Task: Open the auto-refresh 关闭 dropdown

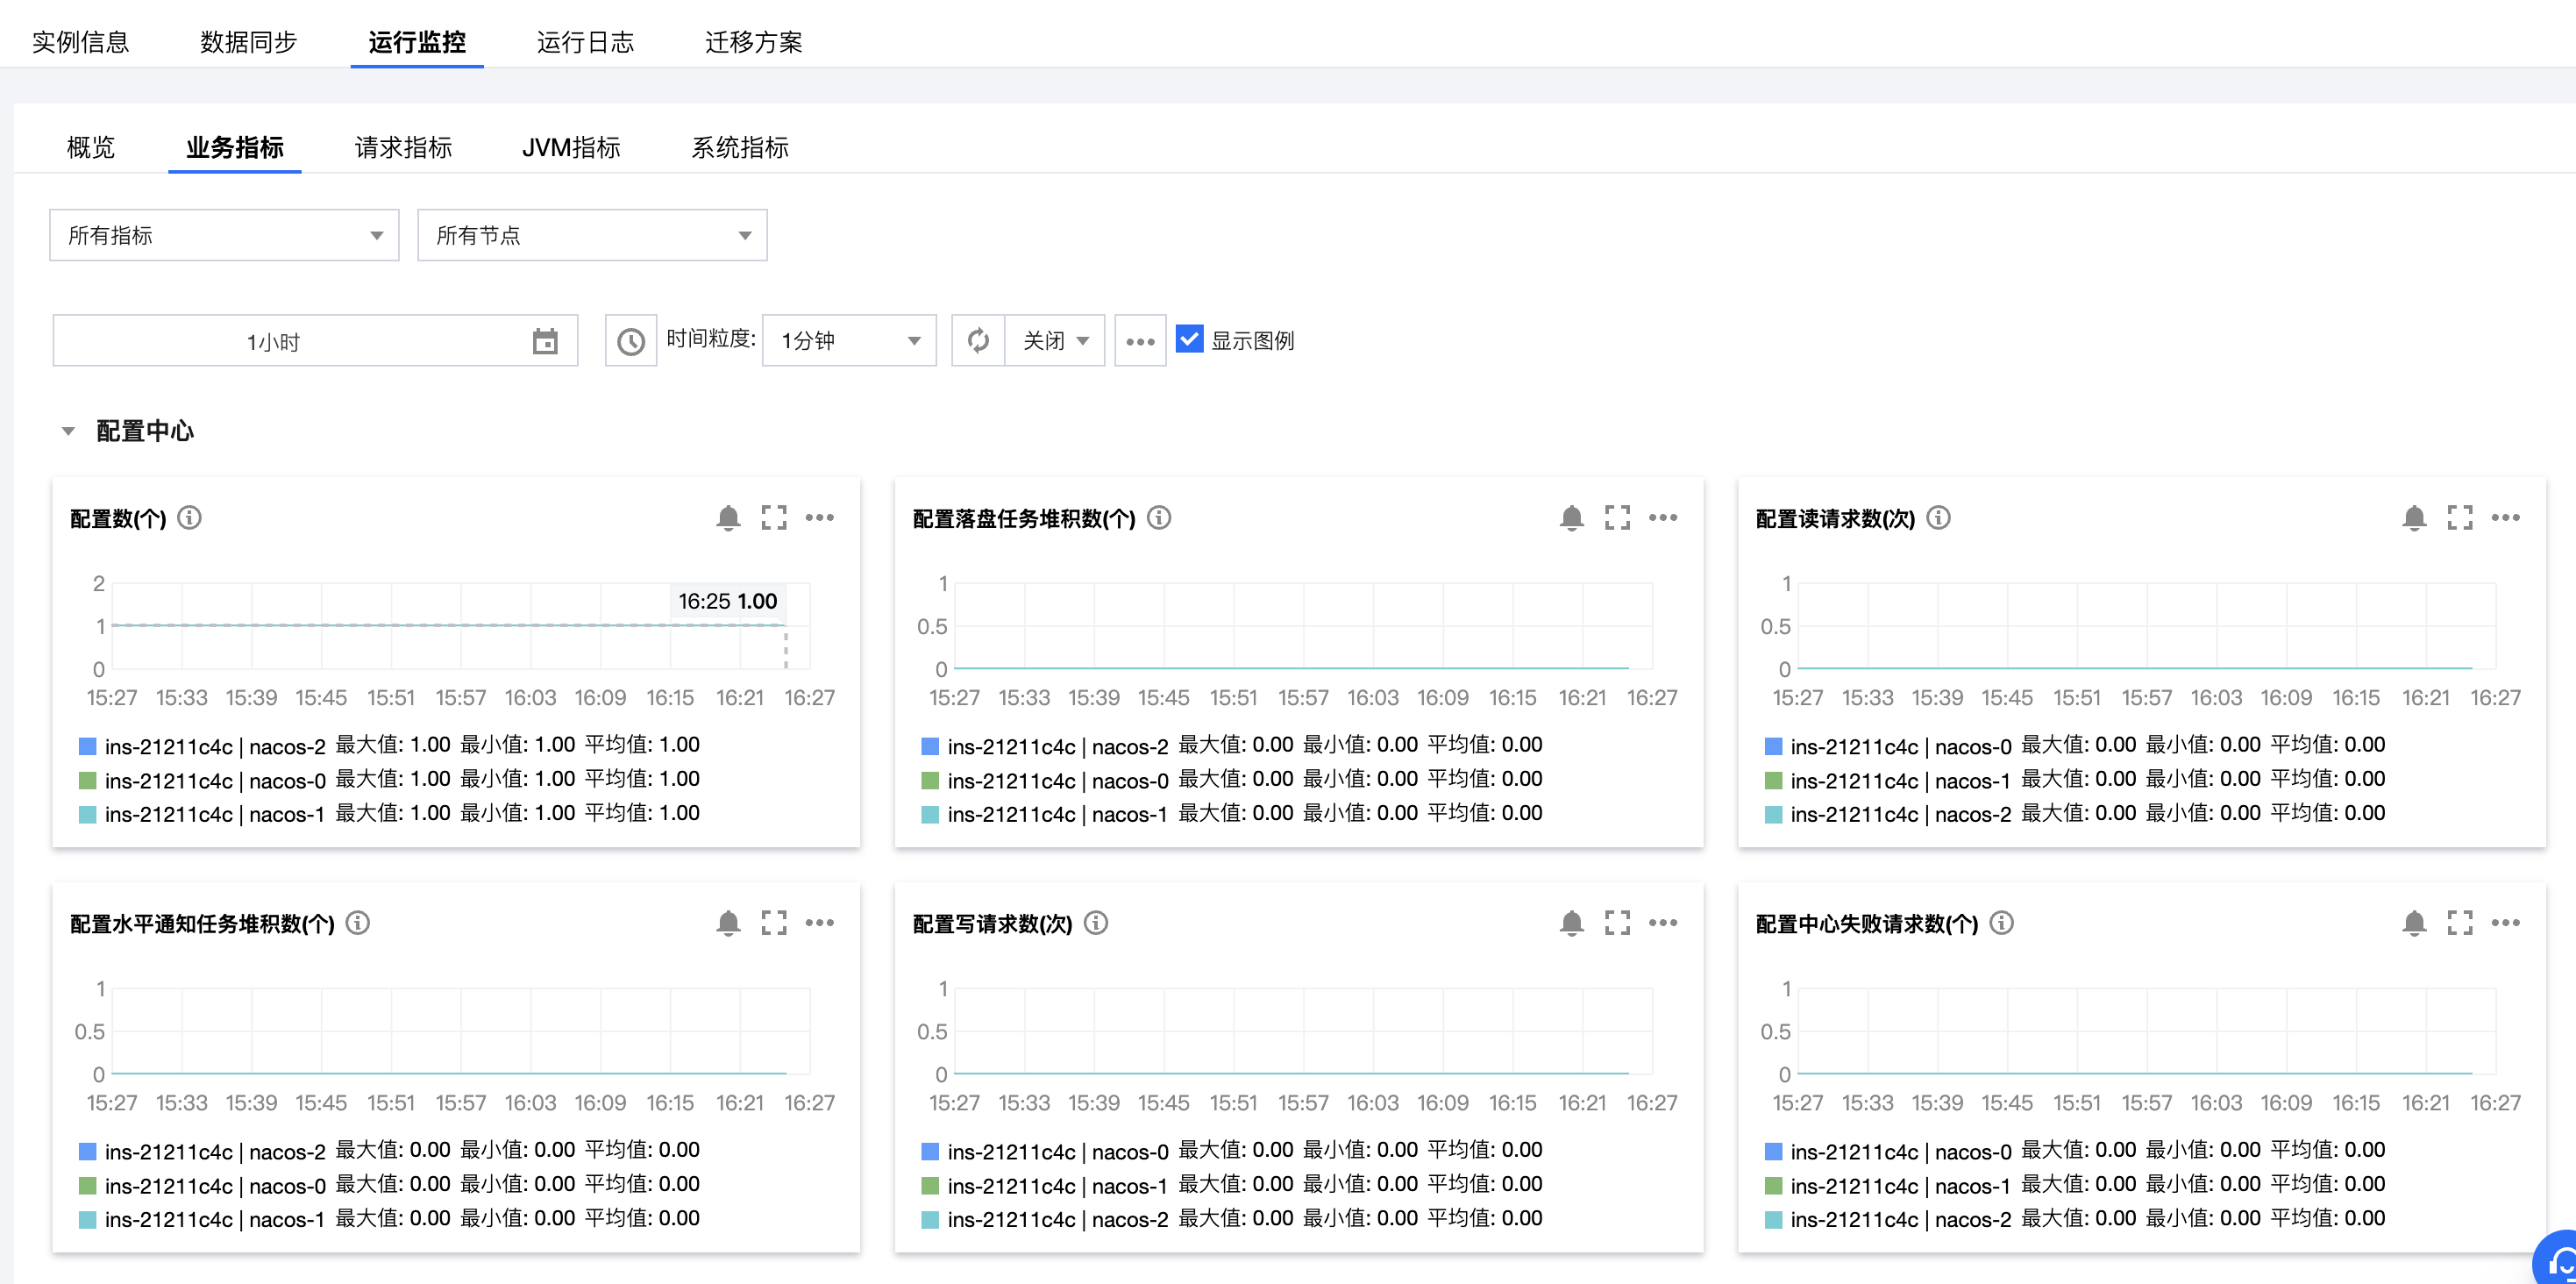Action: (x=1054, y=341)
